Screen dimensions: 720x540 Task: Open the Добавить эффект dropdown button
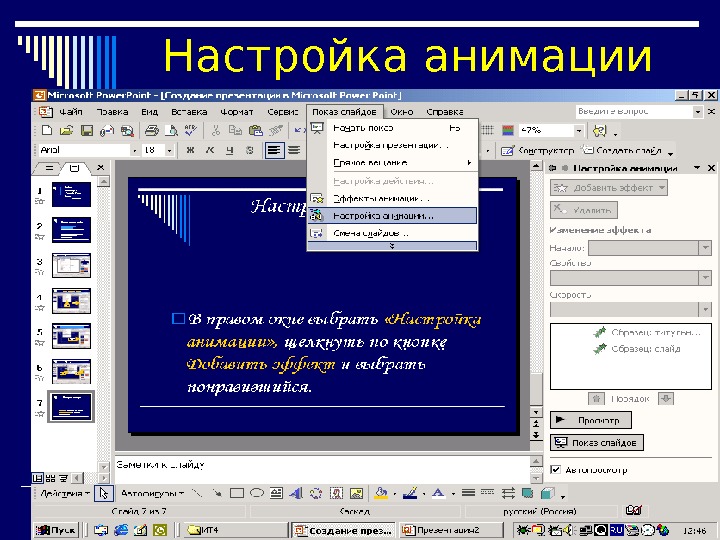(608, 187)
